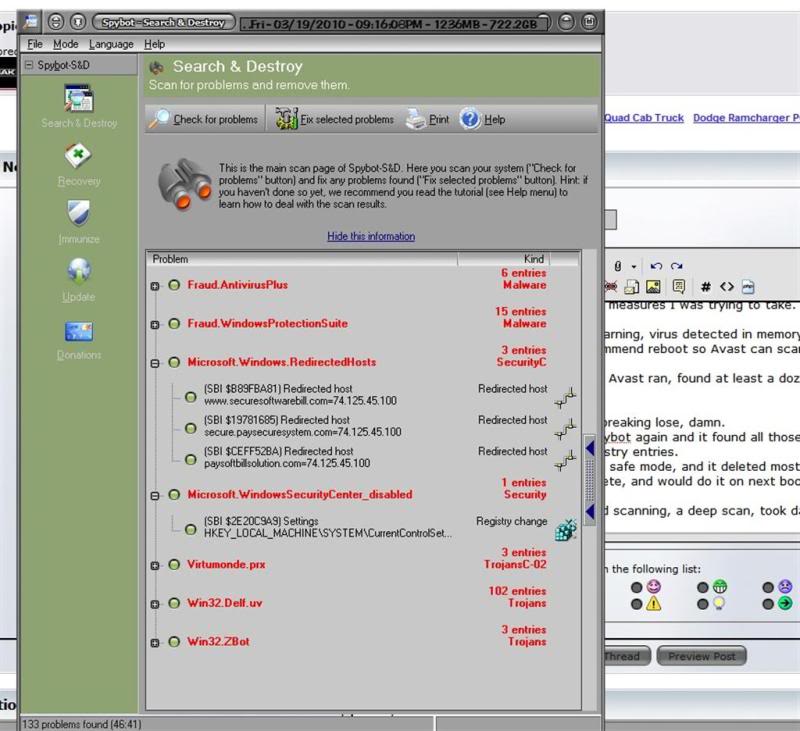Click redo icon in forum editor
The width and height of the screenshot is (800, 731).
677,266
